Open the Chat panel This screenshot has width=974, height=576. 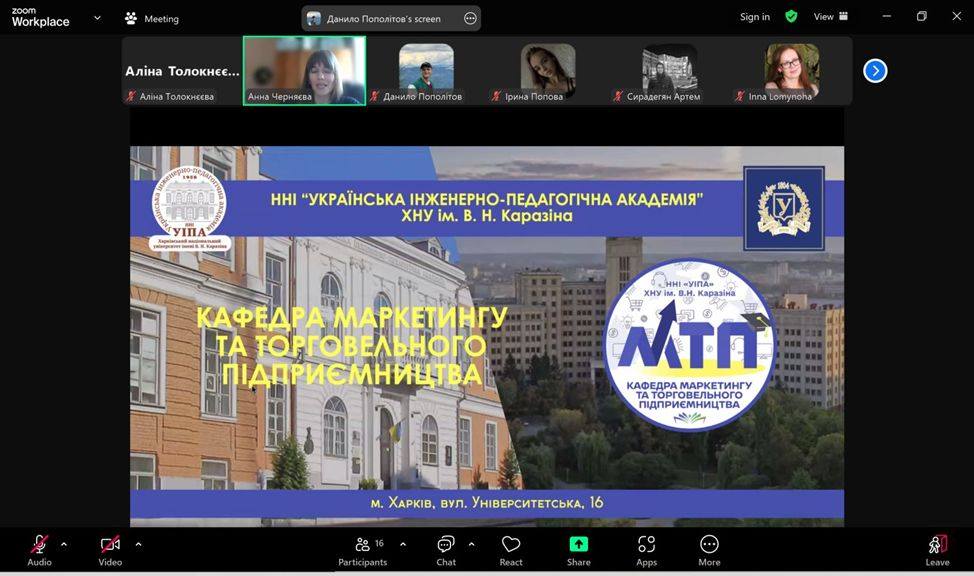tap(446, 550)
